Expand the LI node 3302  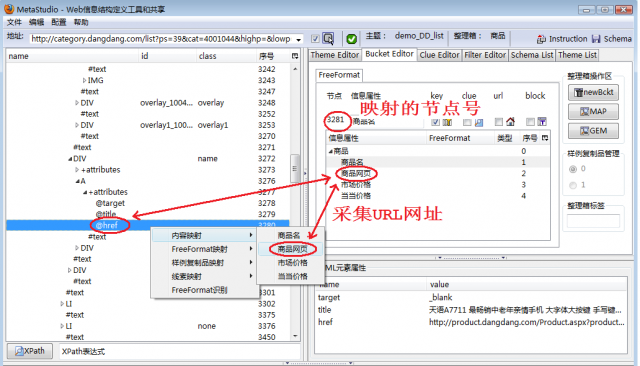pyautogui.click(x=62, y=304)
